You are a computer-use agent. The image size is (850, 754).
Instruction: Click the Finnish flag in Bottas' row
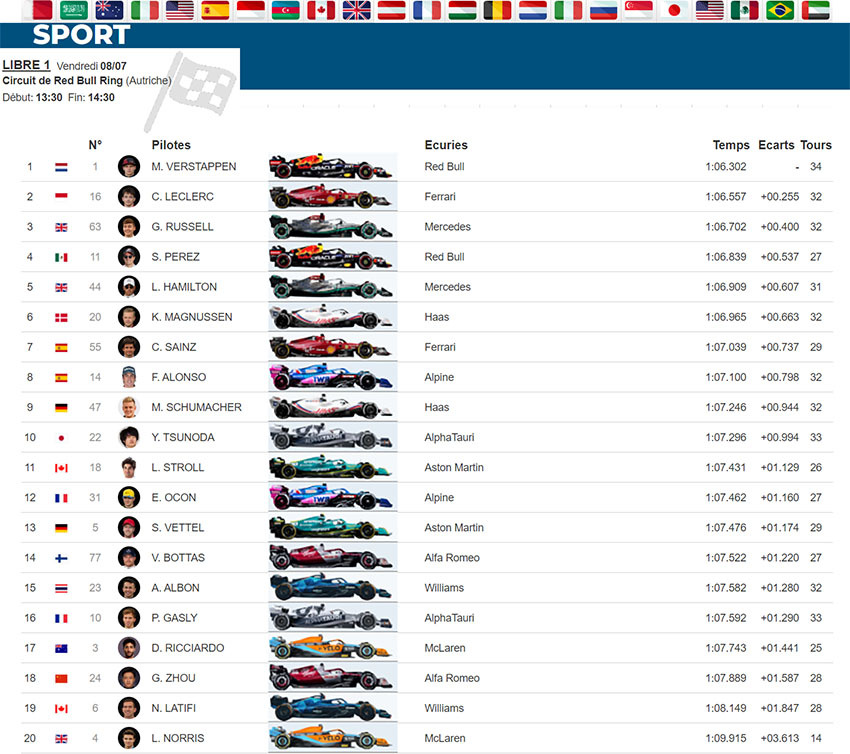[61, 558]
